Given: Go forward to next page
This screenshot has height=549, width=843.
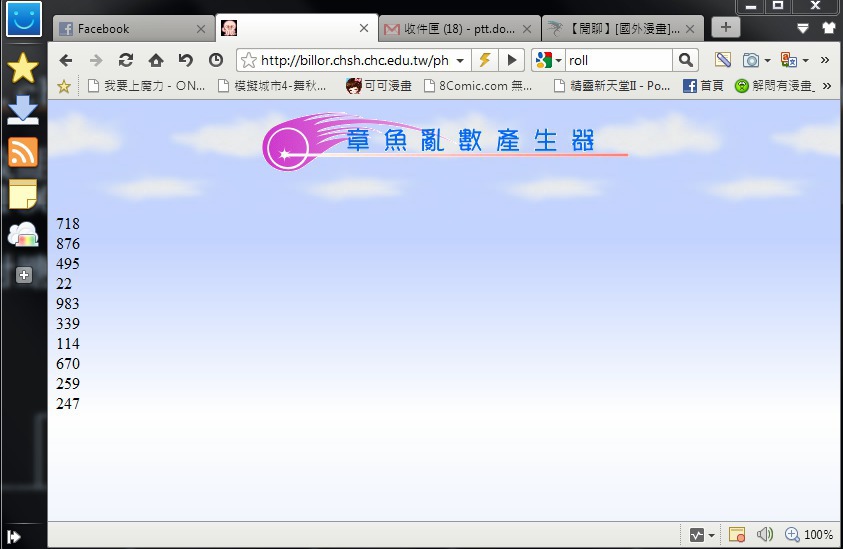Looking at the screenshot, I should tap(96, 60).
